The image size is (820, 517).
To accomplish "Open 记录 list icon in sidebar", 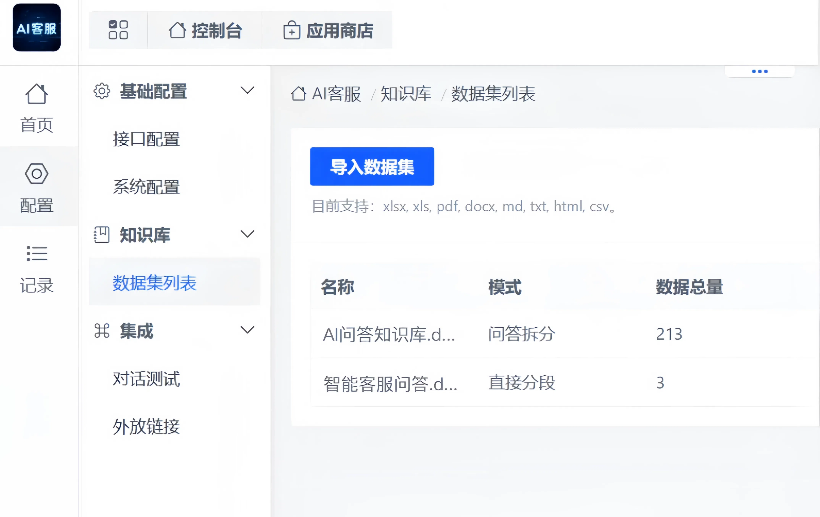I will (x=37, y=254).
